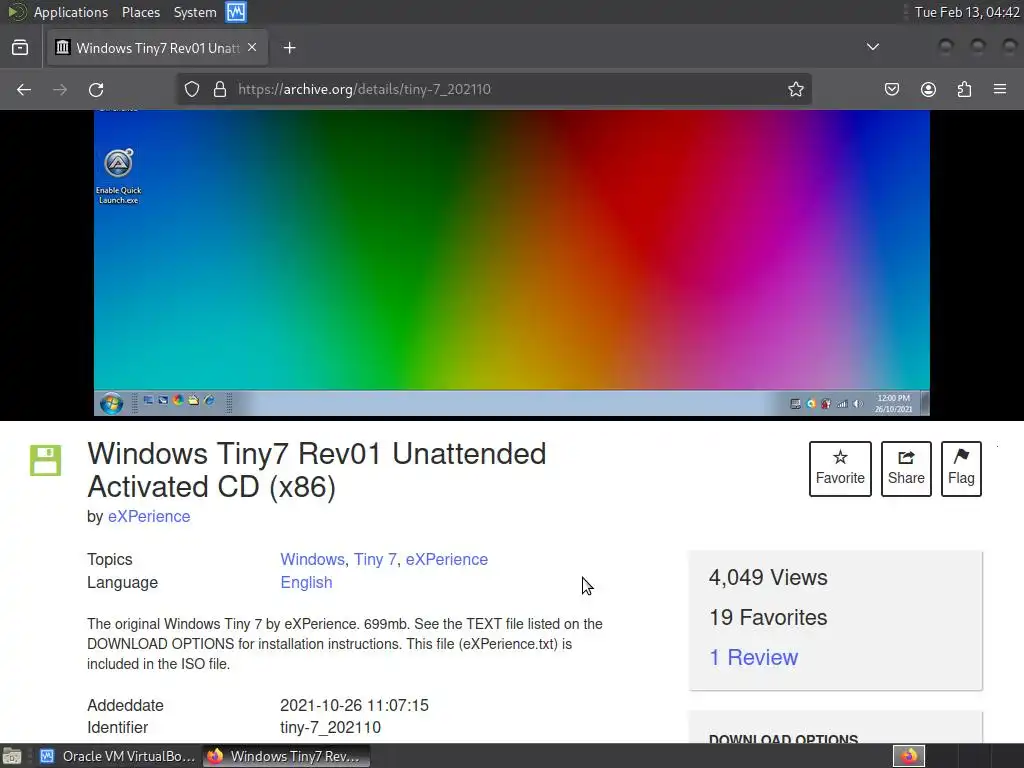Screen dimensions: 1024x768
Task: Open the 1 Review link
Action: pyautogui.click(x=754, y=658)
